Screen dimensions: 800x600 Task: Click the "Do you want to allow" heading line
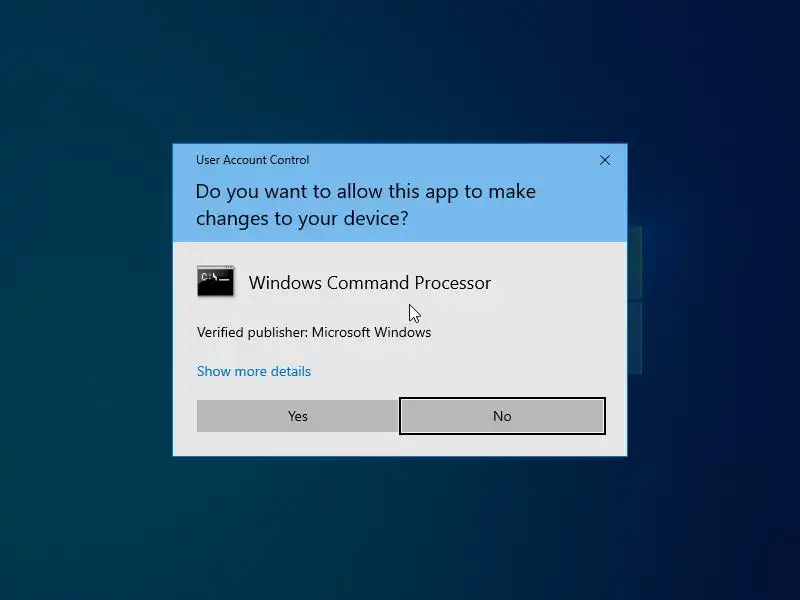click(x=366, y=191)
